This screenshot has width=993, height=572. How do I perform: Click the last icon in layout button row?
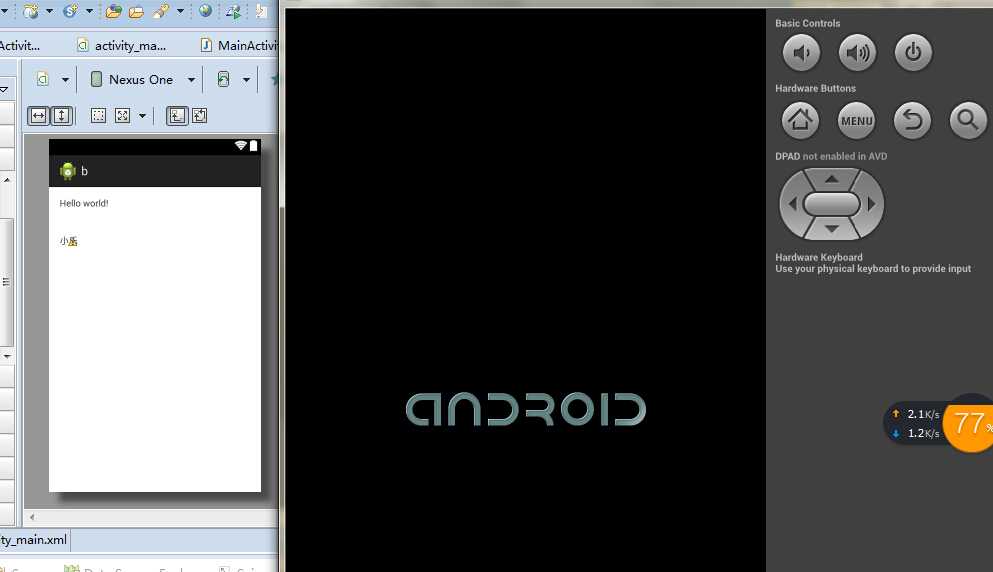(199, 115)
